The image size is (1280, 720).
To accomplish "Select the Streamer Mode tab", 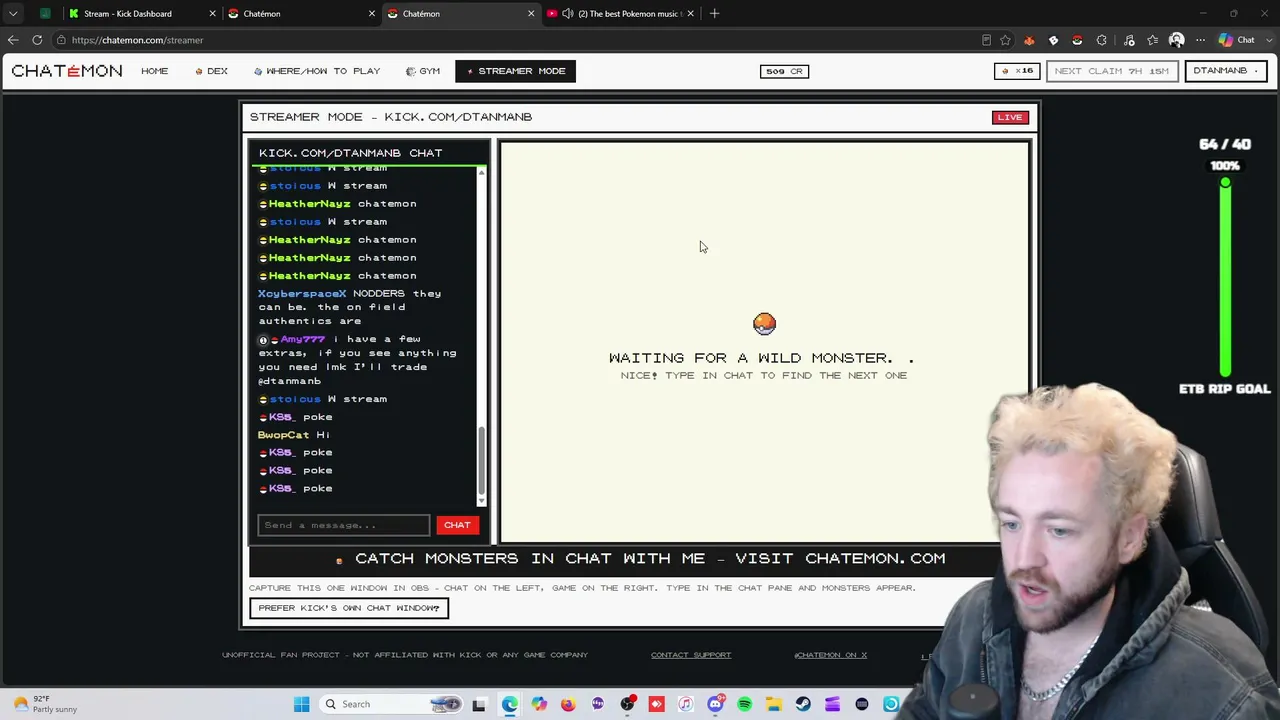I will (515, 71).
